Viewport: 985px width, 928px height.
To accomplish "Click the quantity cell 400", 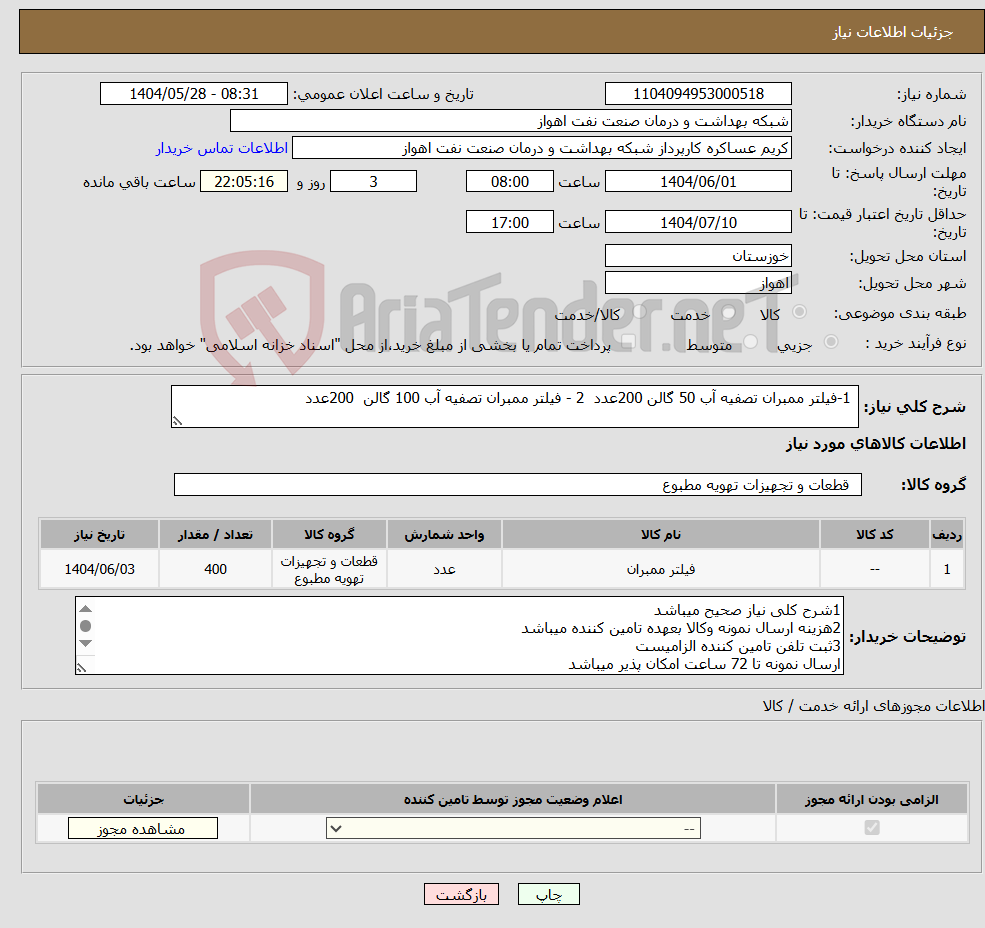I will (x=215, y=569).
